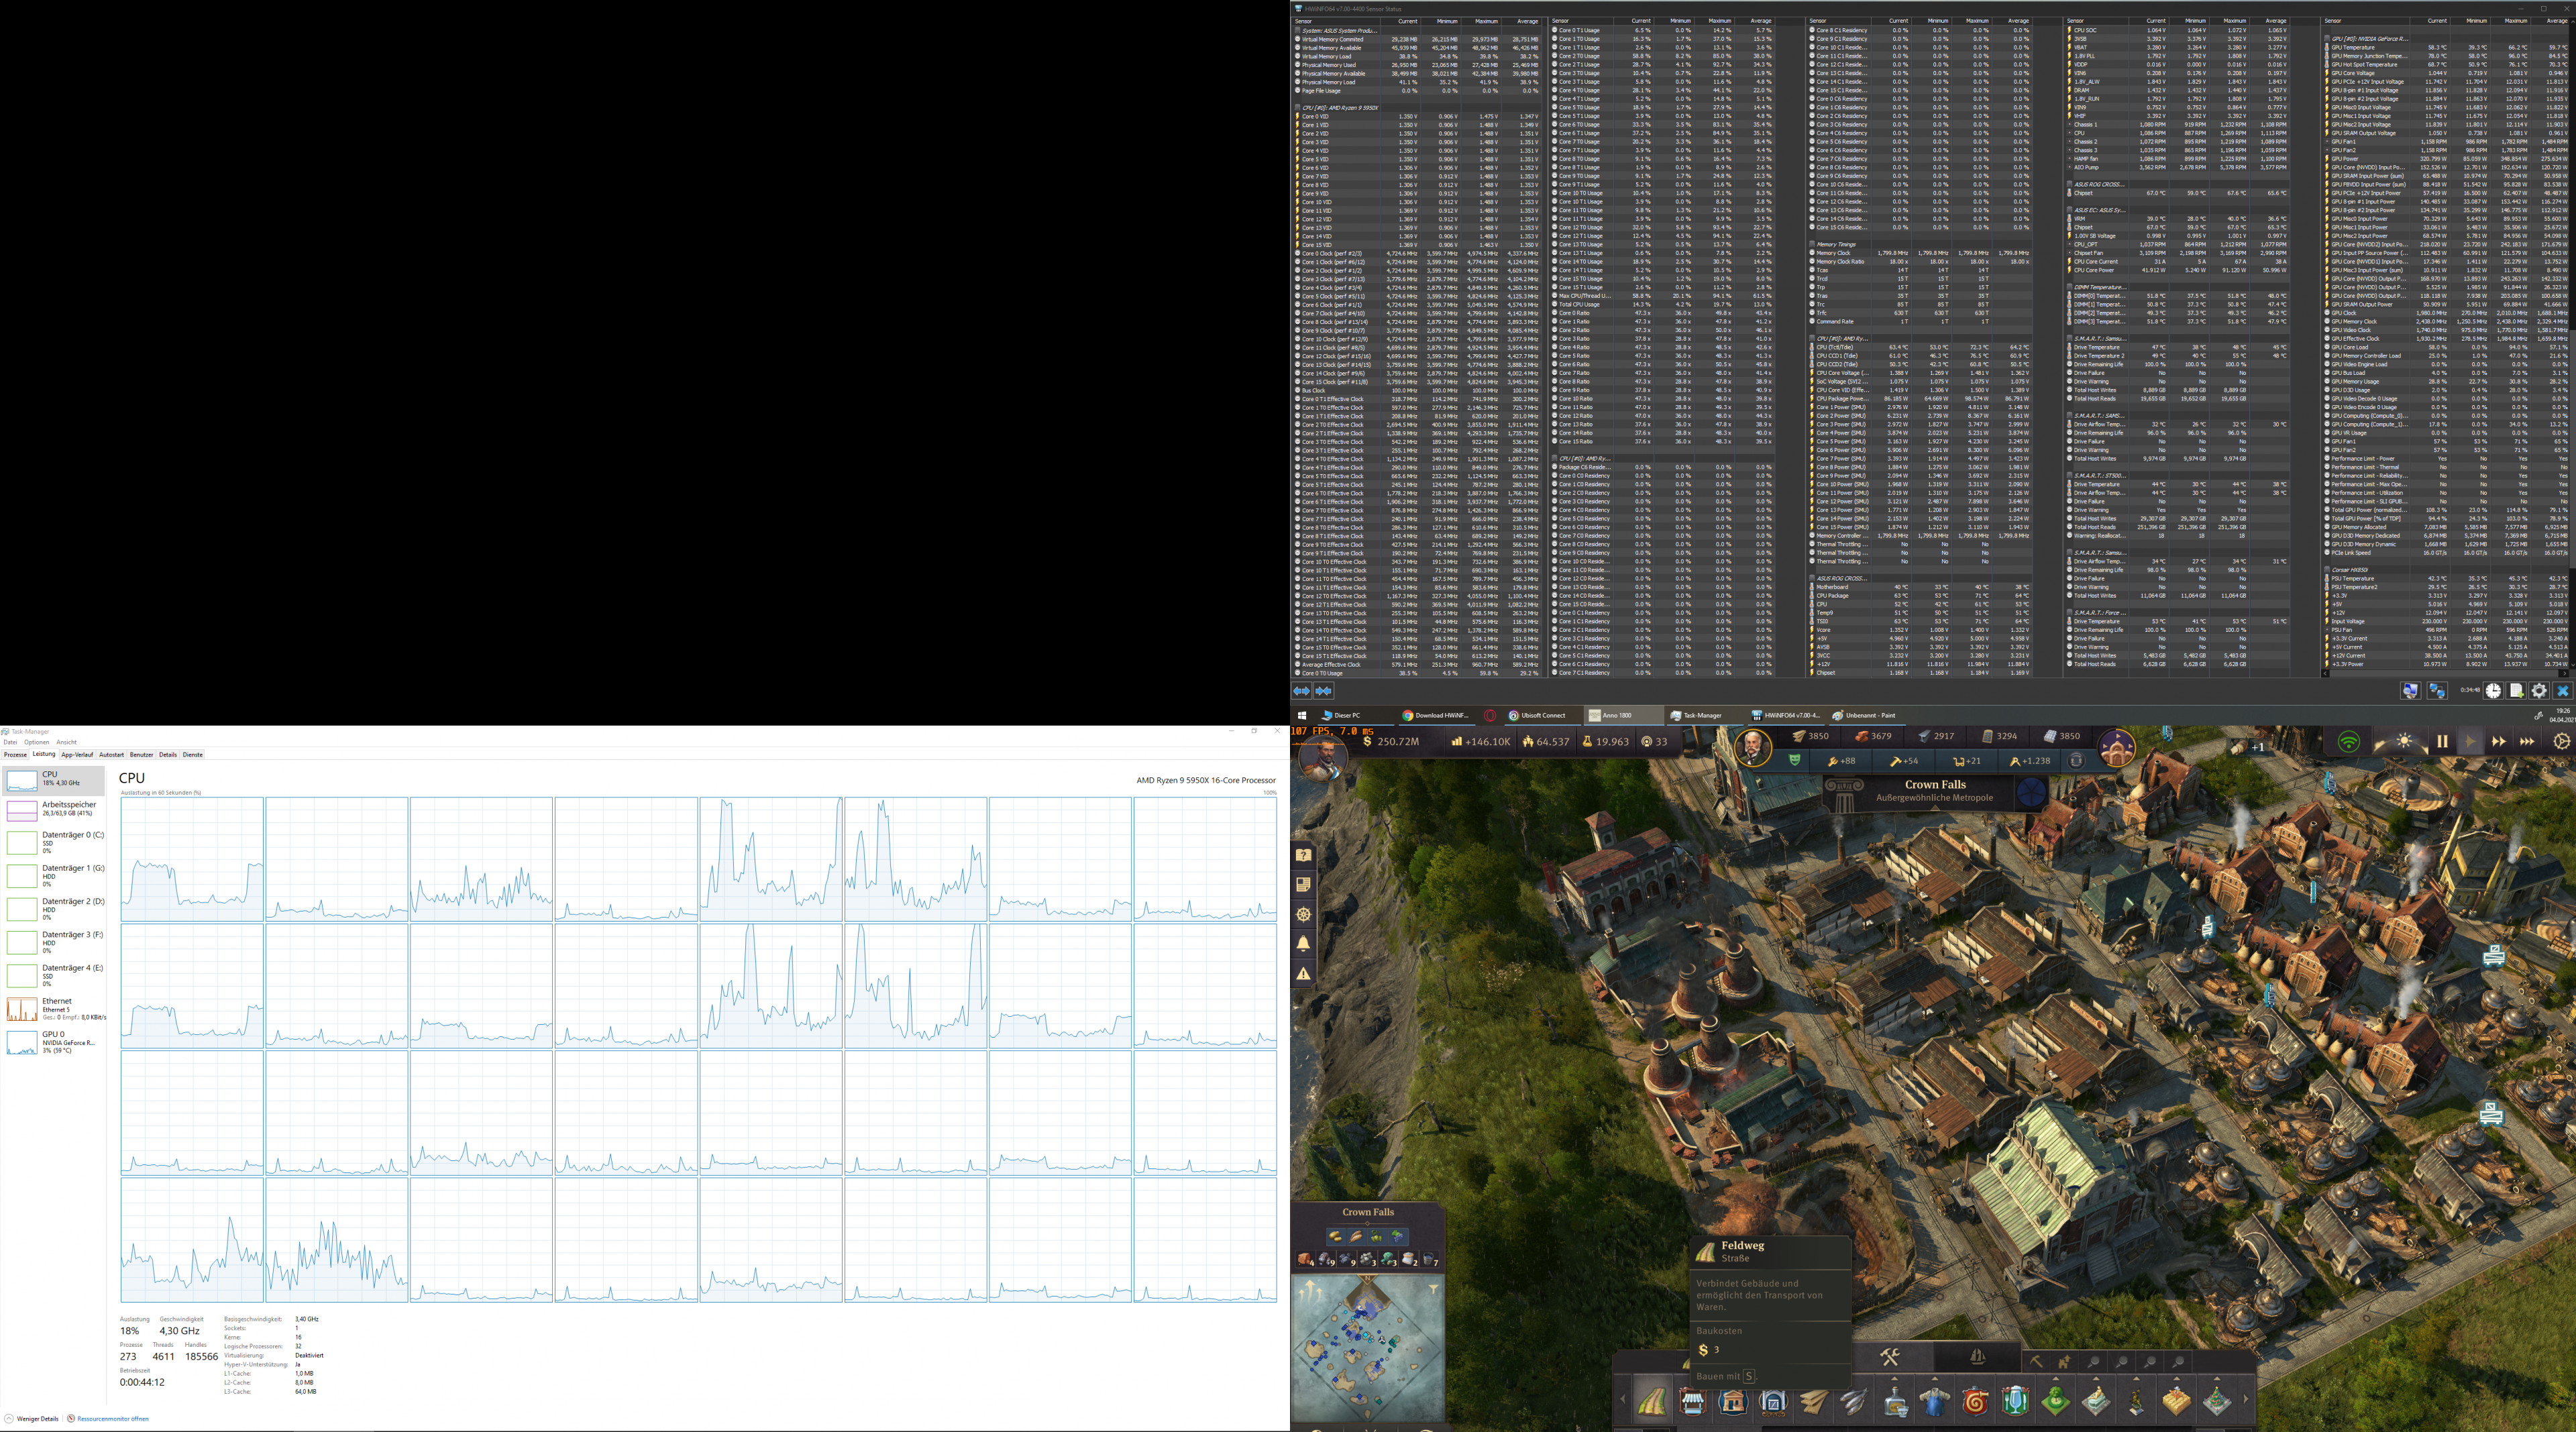Open the Ressourcenmonitor öffnen link
2576x1432 pixels.
pyautogui.click(x=112, y=1418)
